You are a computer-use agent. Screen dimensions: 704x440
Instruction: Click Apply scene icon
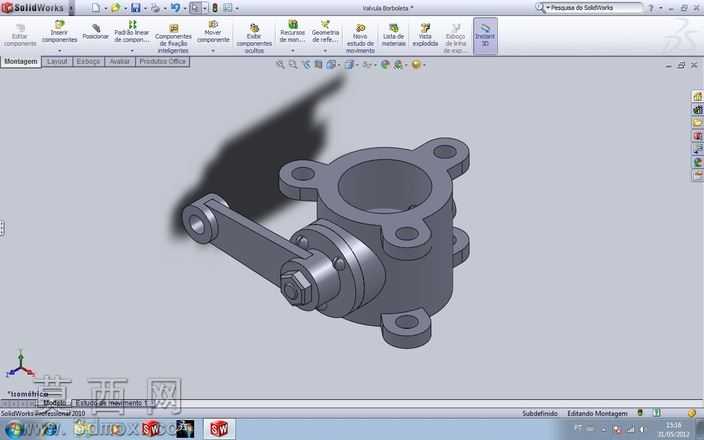tap(398, 65)
